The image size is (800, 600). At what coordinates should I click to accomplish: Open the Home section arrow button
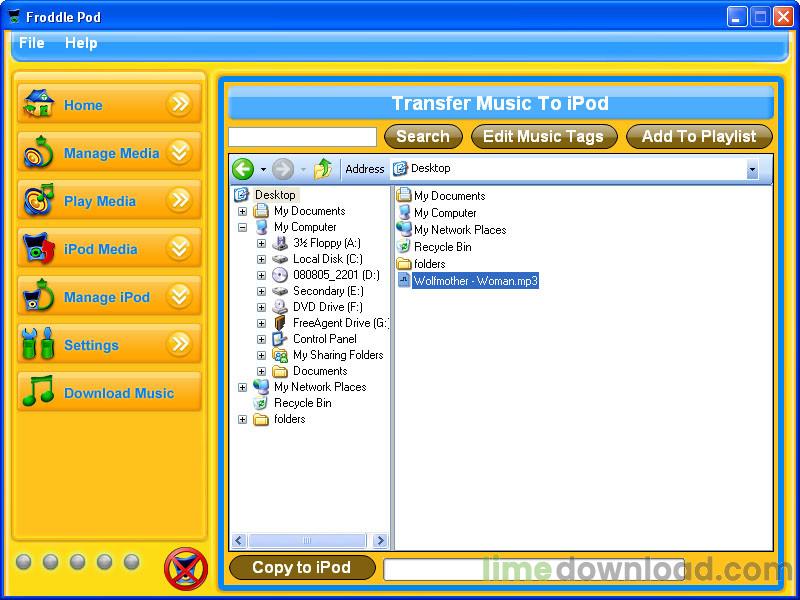tap(180, 104)
